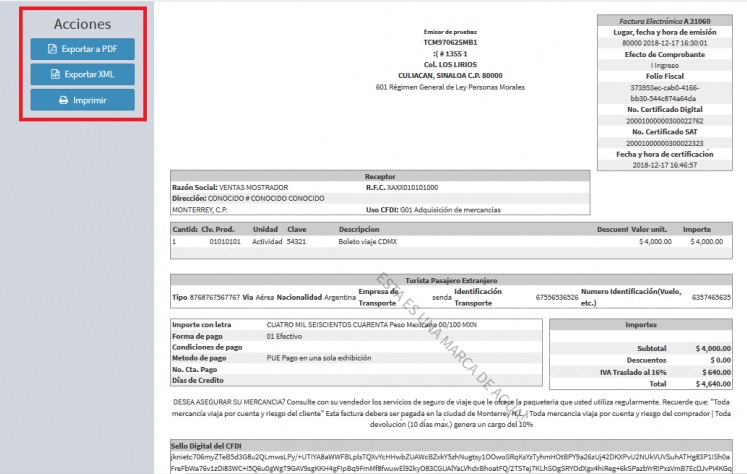Click the Importes summary header

point(640,325)
